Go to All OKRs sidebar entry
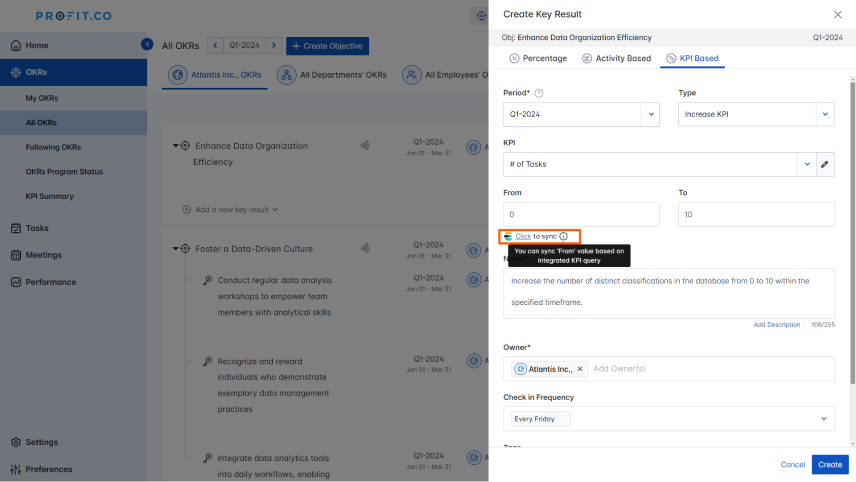The height and width of the screenshot is (482, 856). click(x=73, y=123)
